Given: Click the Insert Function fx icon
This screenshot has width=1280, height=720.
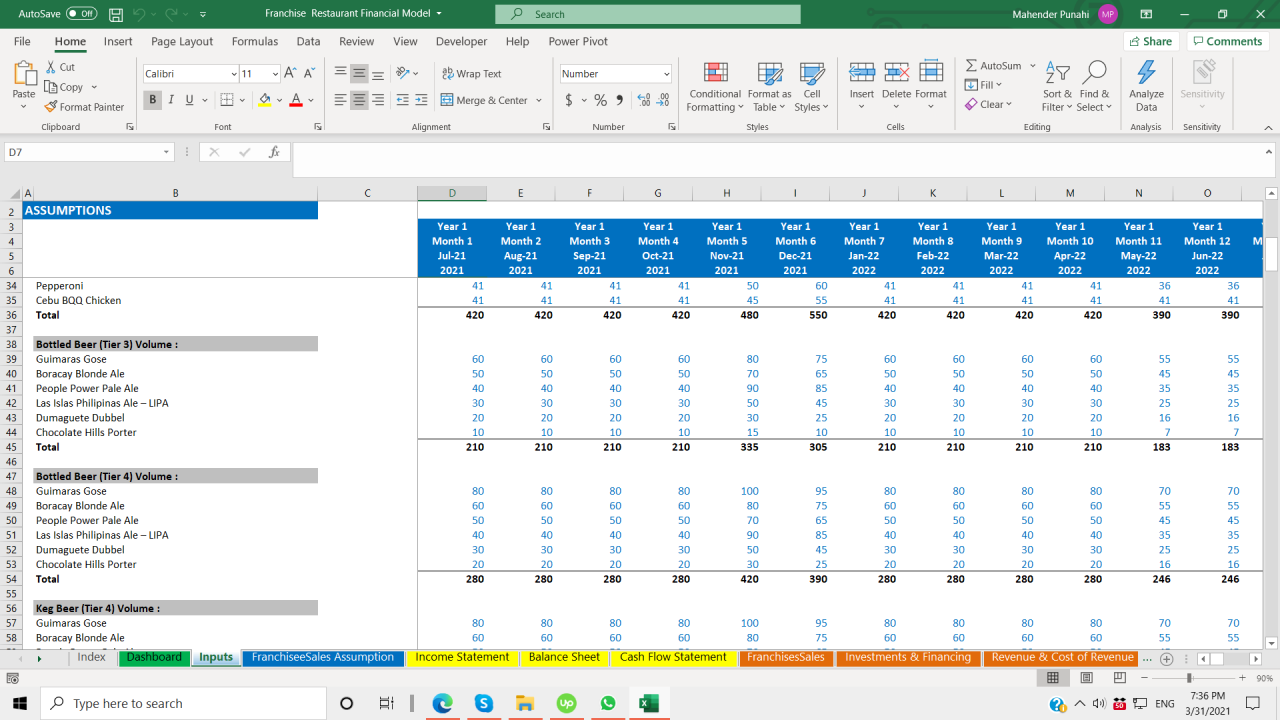Looking at the screenshot, I should (274, 152).
